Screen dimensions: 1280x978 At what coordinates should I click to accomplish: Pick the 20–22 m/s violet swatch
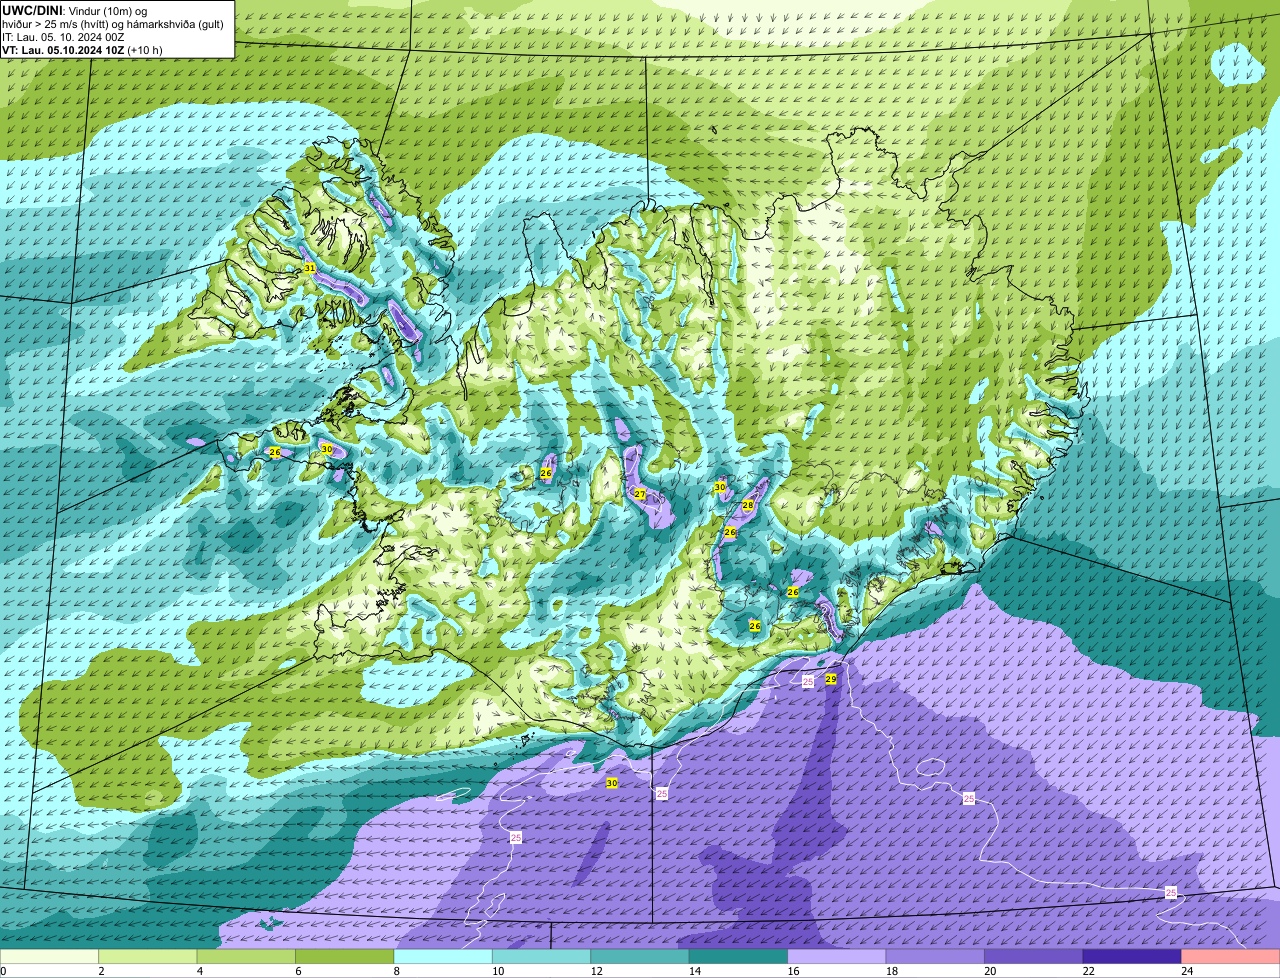(1034, 957)
